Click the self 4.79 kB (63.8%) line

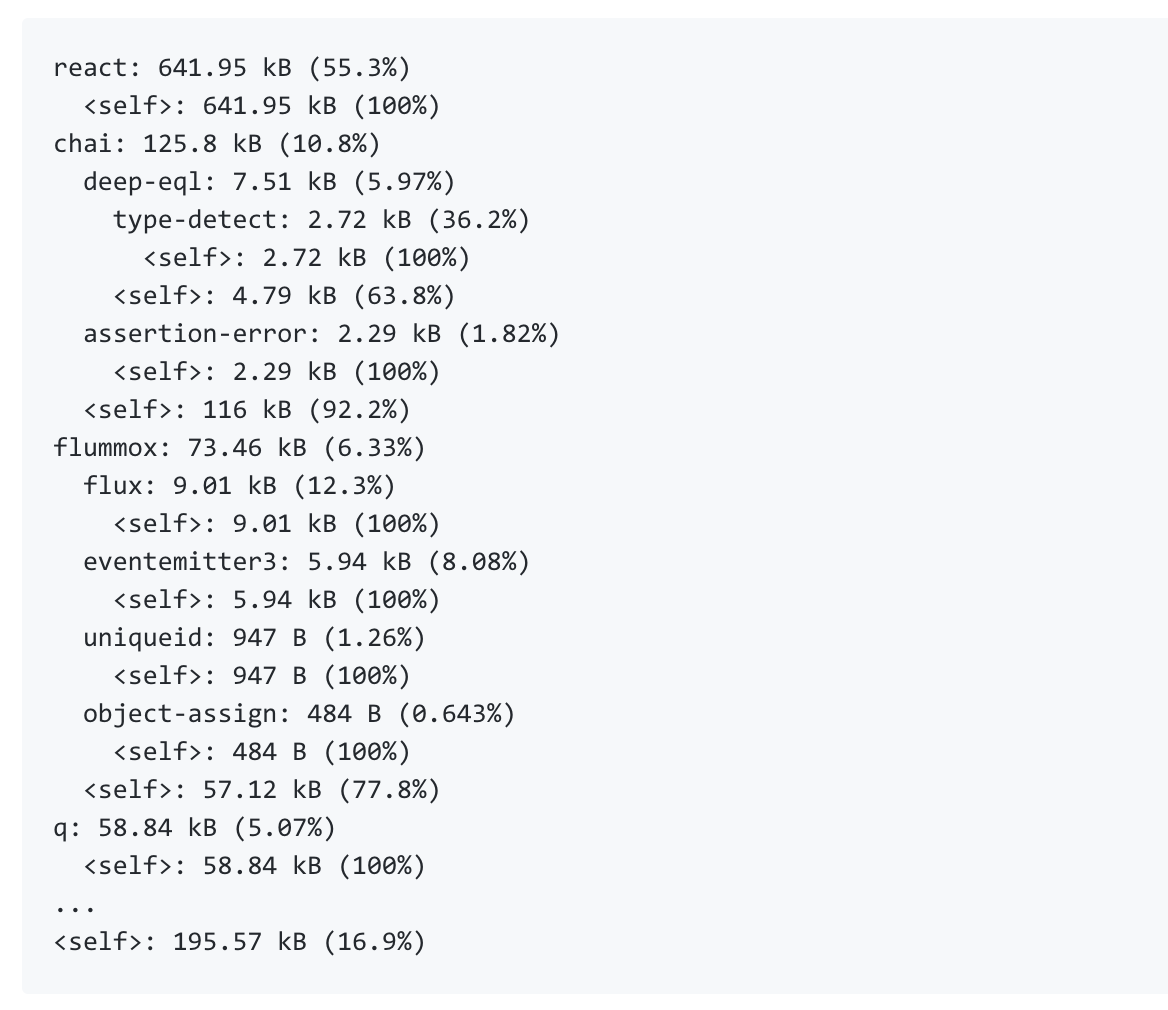click(x=284, y=296)
